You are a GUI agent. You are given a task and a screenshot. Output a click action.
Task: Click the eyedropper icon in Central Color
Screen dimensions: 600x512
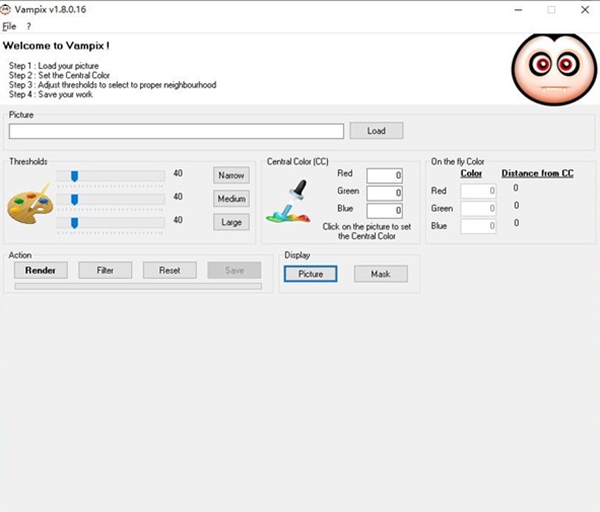coord(289,202)
